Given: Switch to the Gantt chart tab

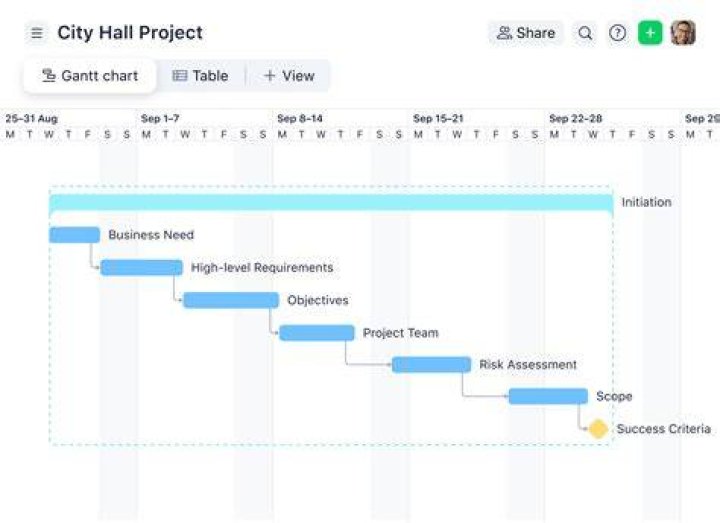Looking at the screenshot, I should [90, 76].
